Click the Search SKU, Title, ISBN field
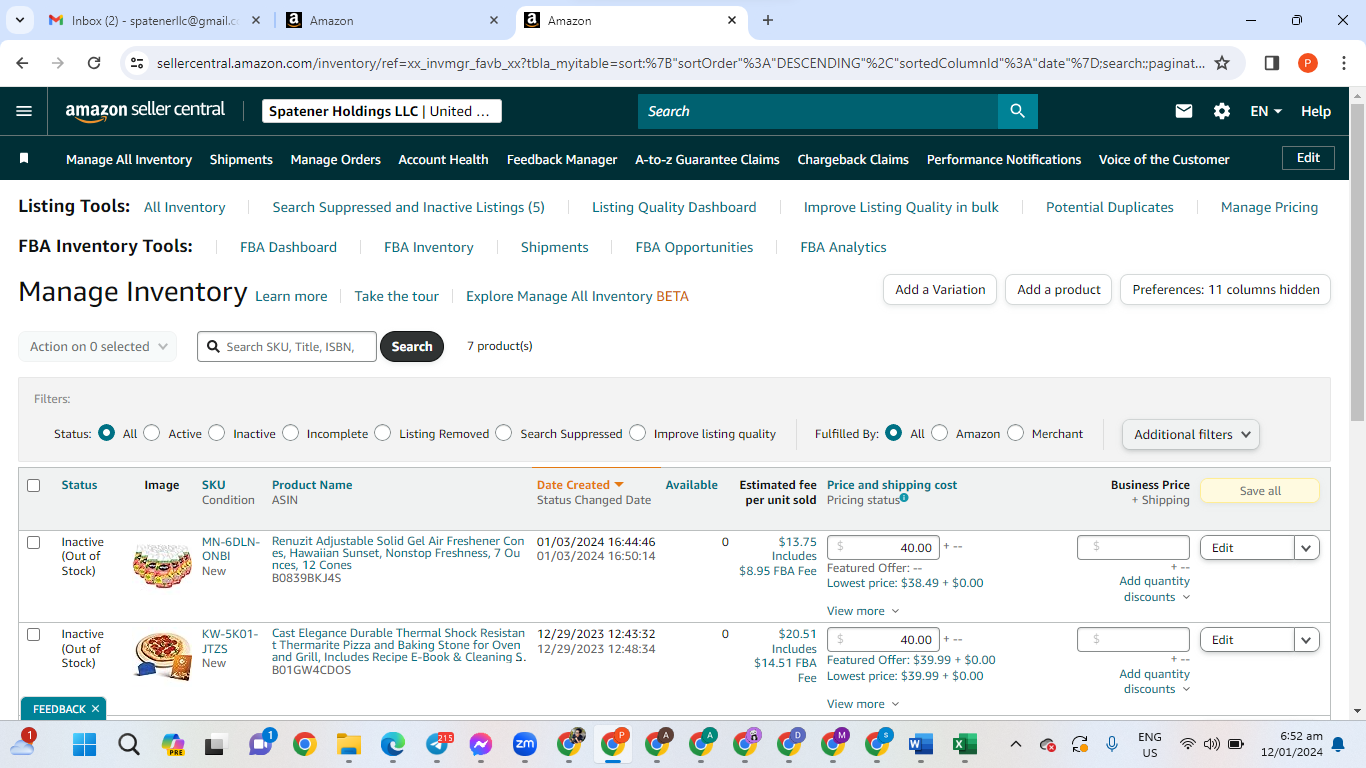This screenshot has width=1366, height=768. pyautogui.click(x=287, y=347)
